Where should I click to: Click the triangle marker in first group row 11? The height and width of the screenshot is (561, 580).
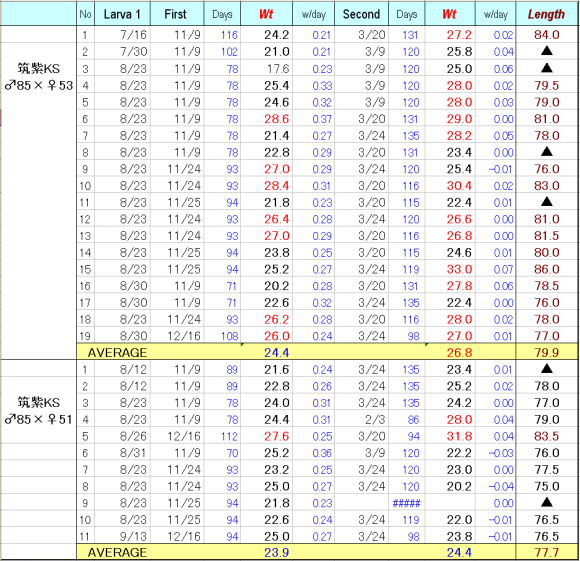click(x=546, y=202)
